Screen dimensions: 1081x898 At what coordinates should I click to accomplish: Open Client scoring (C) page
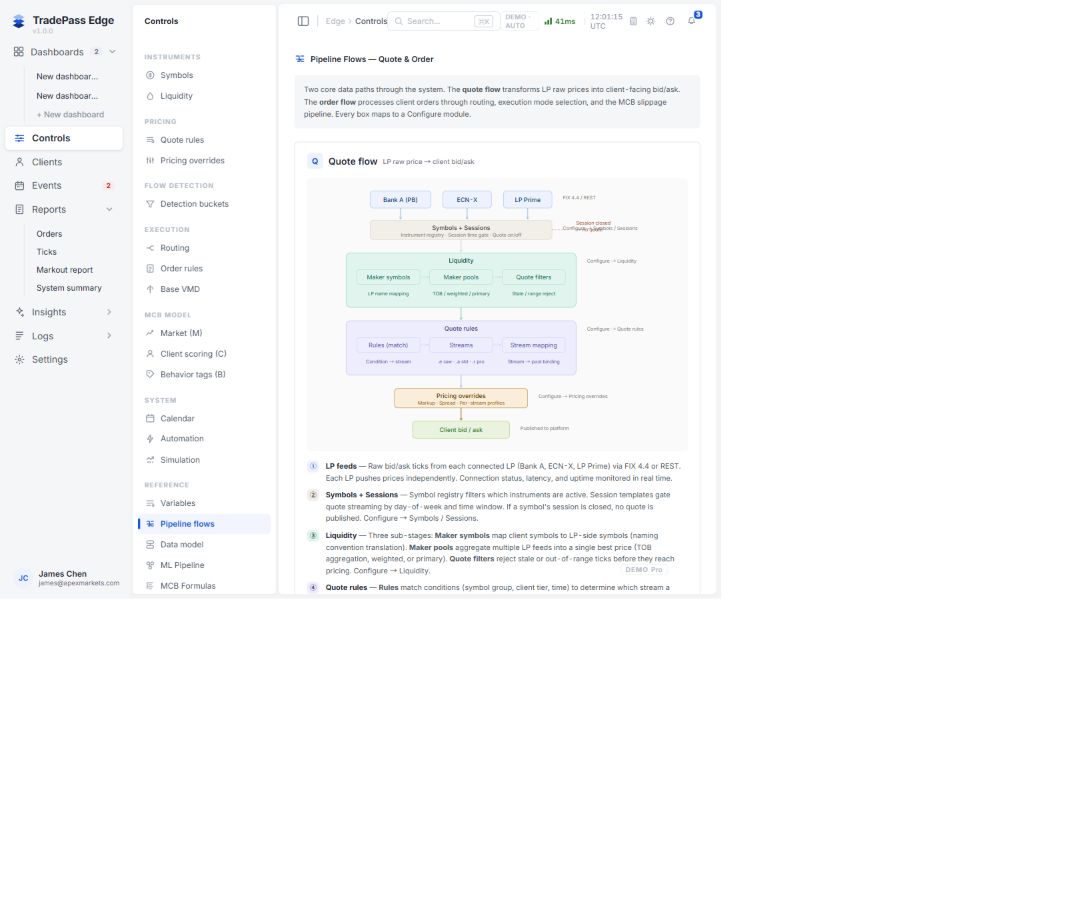(x=204, y=354)
